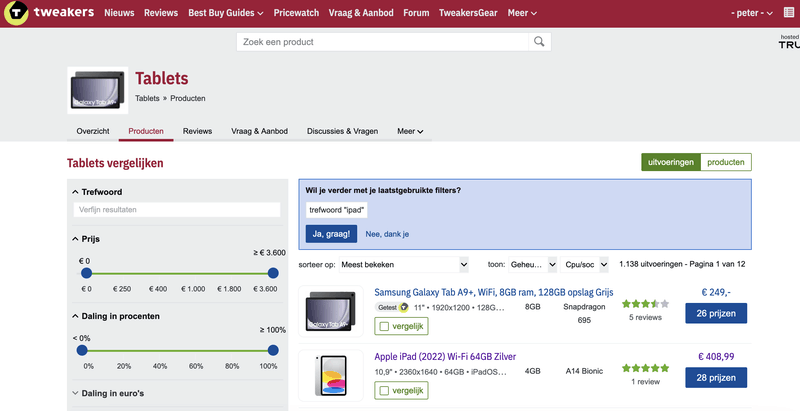Viewport: 800px width, 411px height.
Task: Open the Samsung Galaxy Tab A9+ thumbnail
Action: click(x=331, y=312)
